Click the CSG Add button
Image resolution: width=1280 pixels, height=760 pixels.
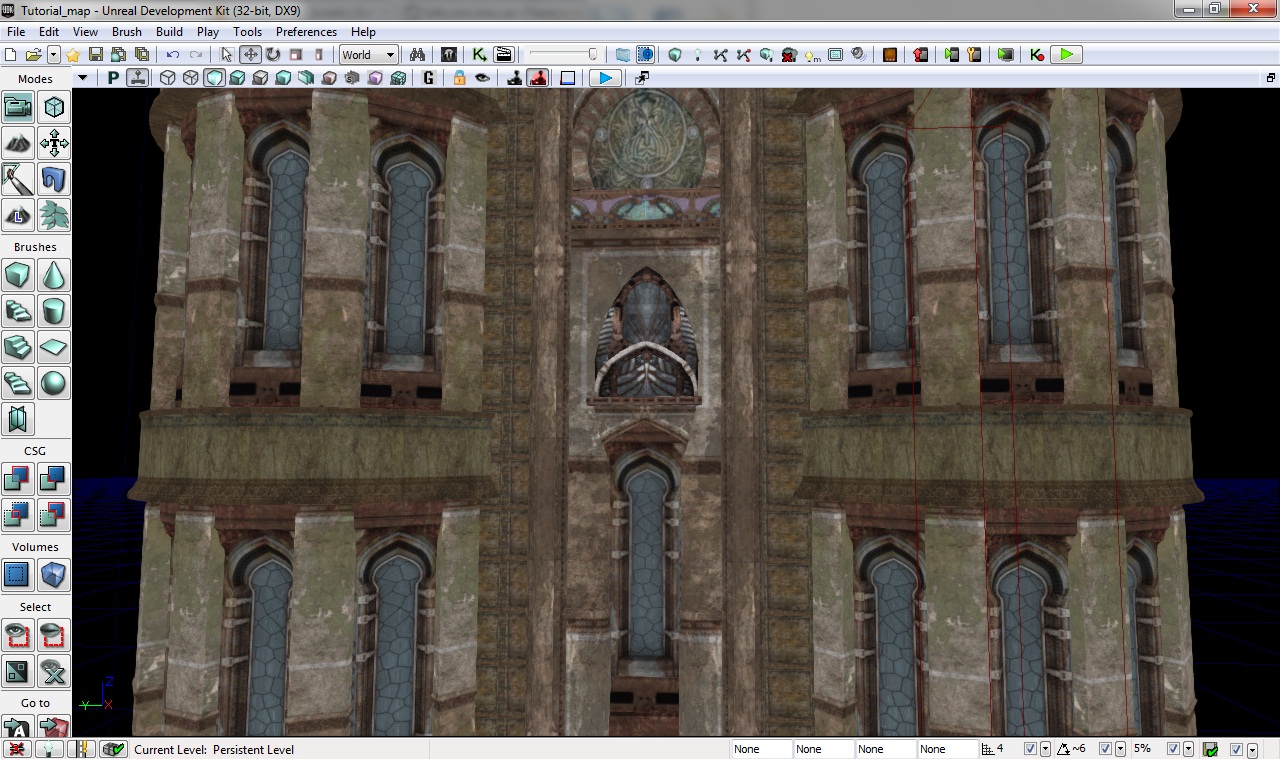pos(18,479)
